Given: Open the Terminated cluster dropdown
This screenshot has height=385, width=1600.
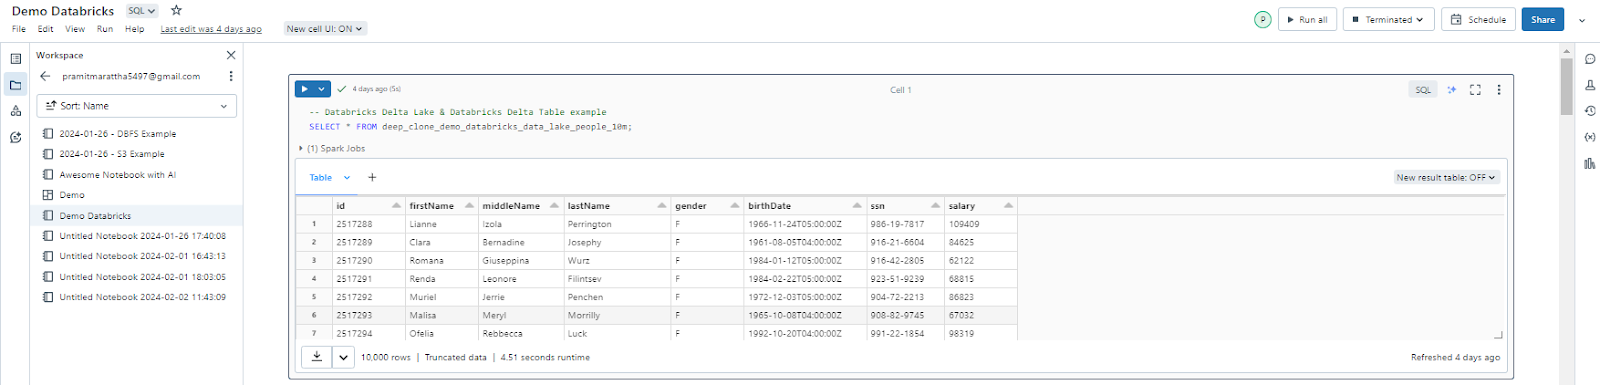Looking at the screenshot, I should pos(1388,19).
